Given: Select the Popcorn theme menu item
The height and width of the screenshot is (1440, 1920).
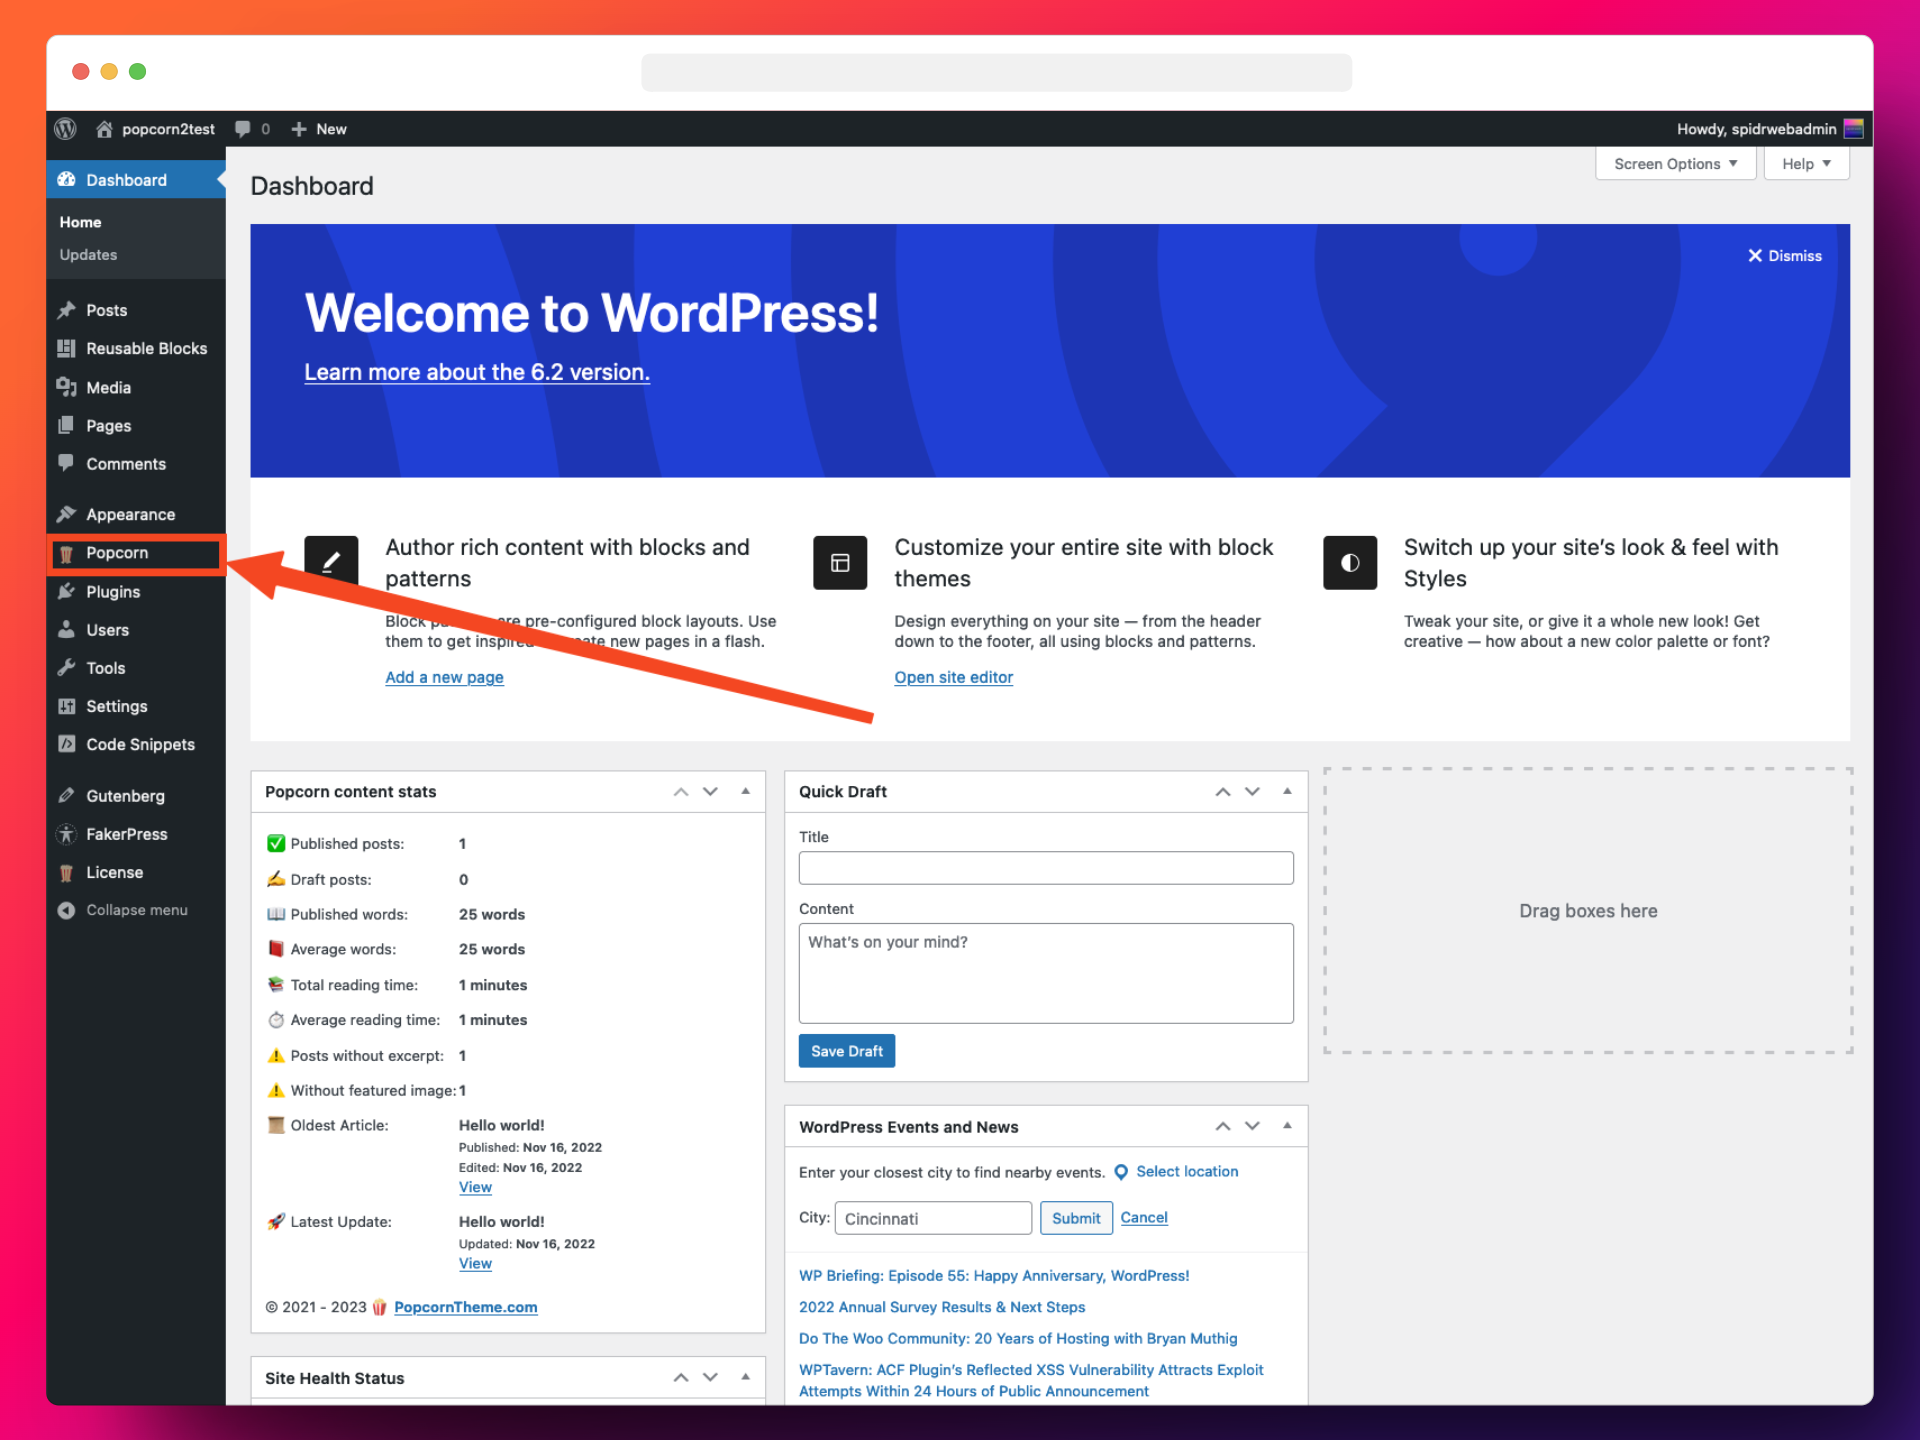Looking at the screenshot, I should coord(117,552).
